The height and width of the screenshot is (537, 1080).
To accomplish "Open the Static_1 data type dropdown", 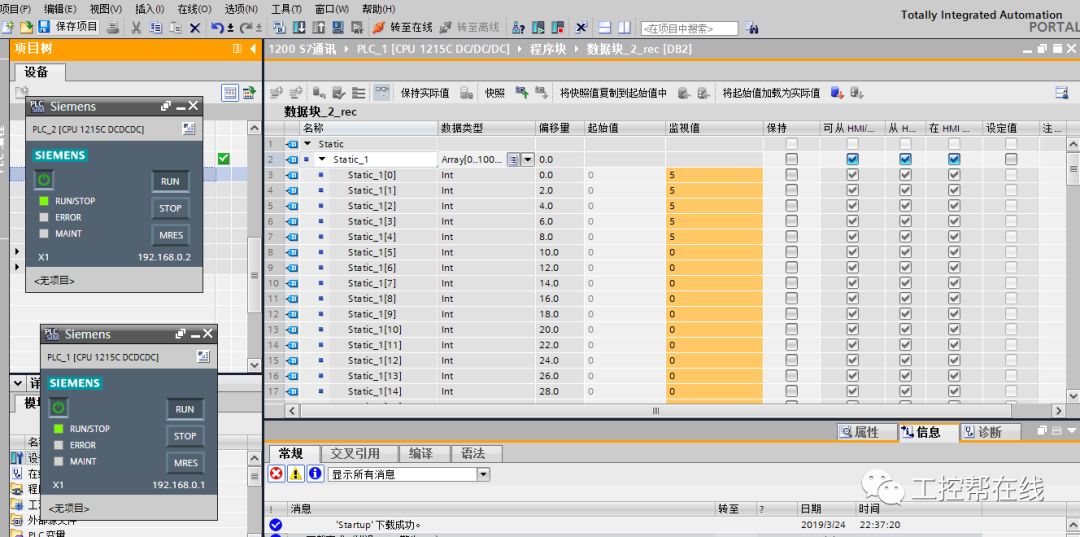I will (x=528, y=160).
